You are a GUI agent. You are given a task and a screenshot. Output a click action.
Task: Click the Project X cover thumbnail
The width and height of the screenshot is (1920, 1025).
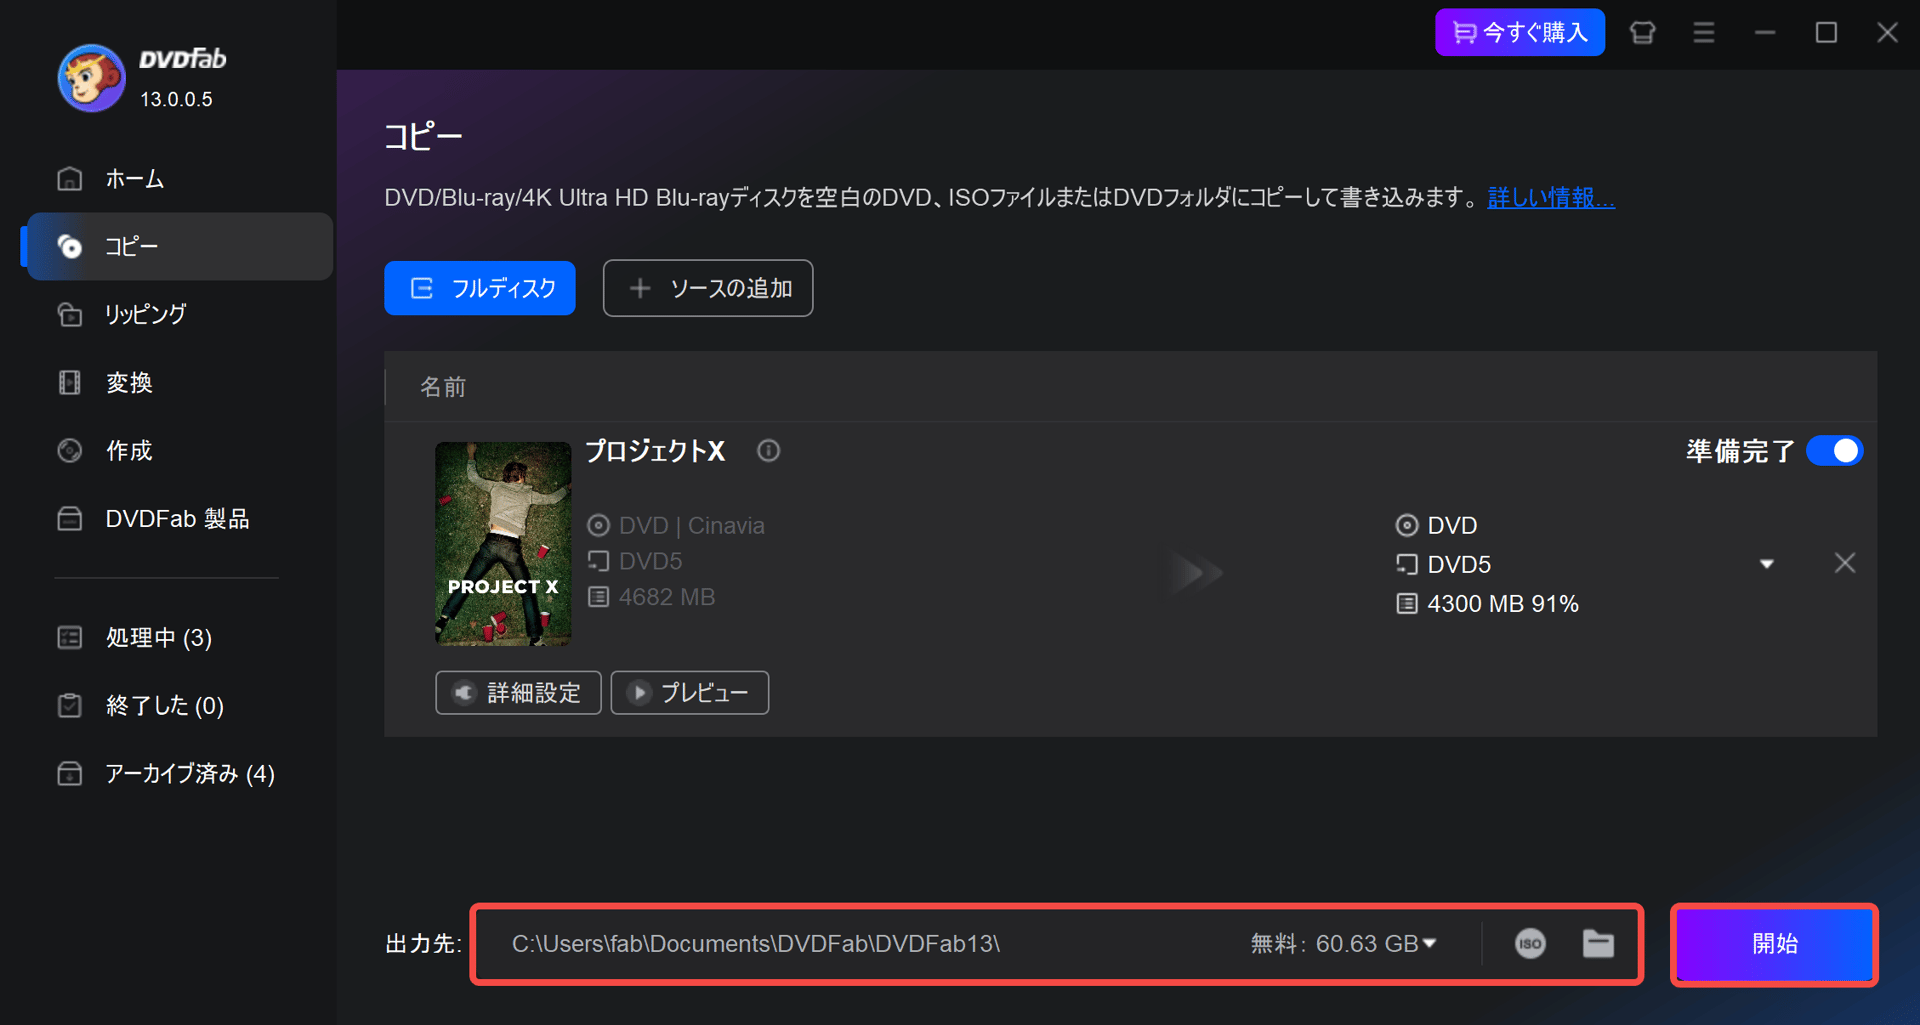(x=503, y=543)
